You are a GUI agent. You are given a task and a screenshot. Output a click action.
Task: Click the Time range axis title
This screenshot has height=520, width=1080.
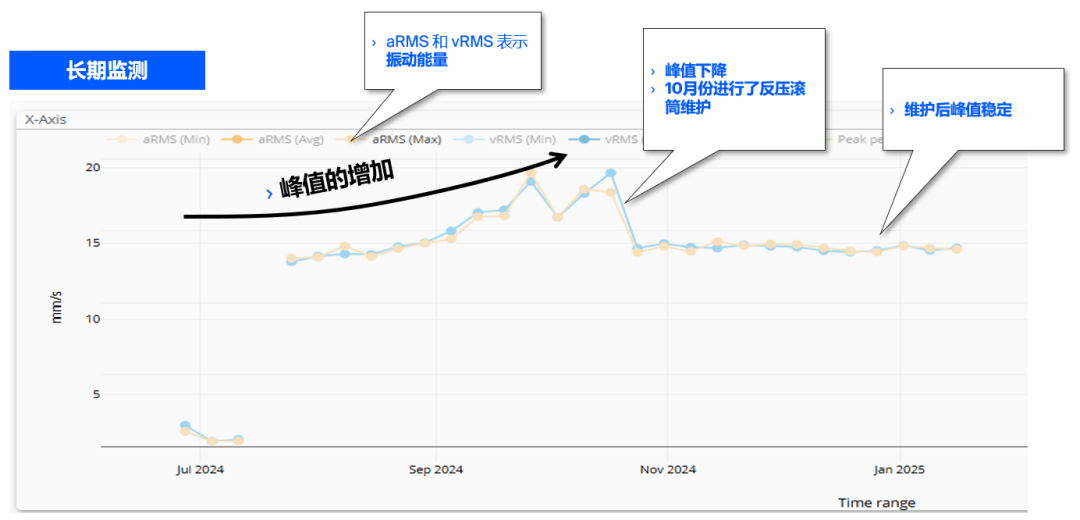876,502
